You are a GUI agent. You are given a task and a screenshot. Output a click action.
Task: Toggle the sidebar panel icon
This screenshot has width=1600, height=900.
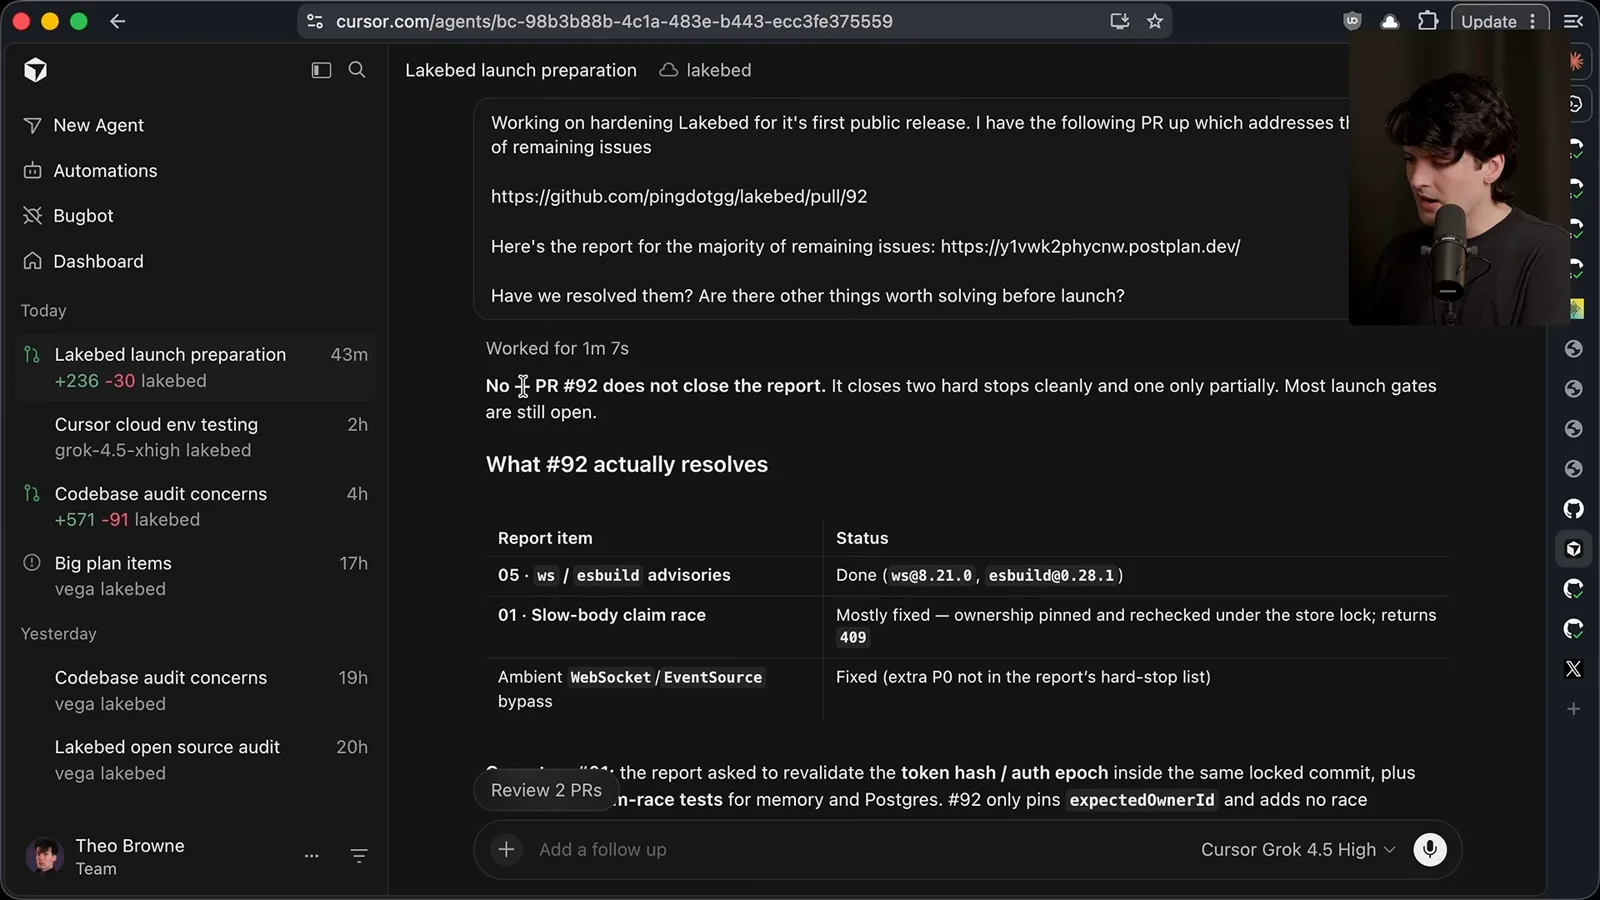[x=321, y=70]
